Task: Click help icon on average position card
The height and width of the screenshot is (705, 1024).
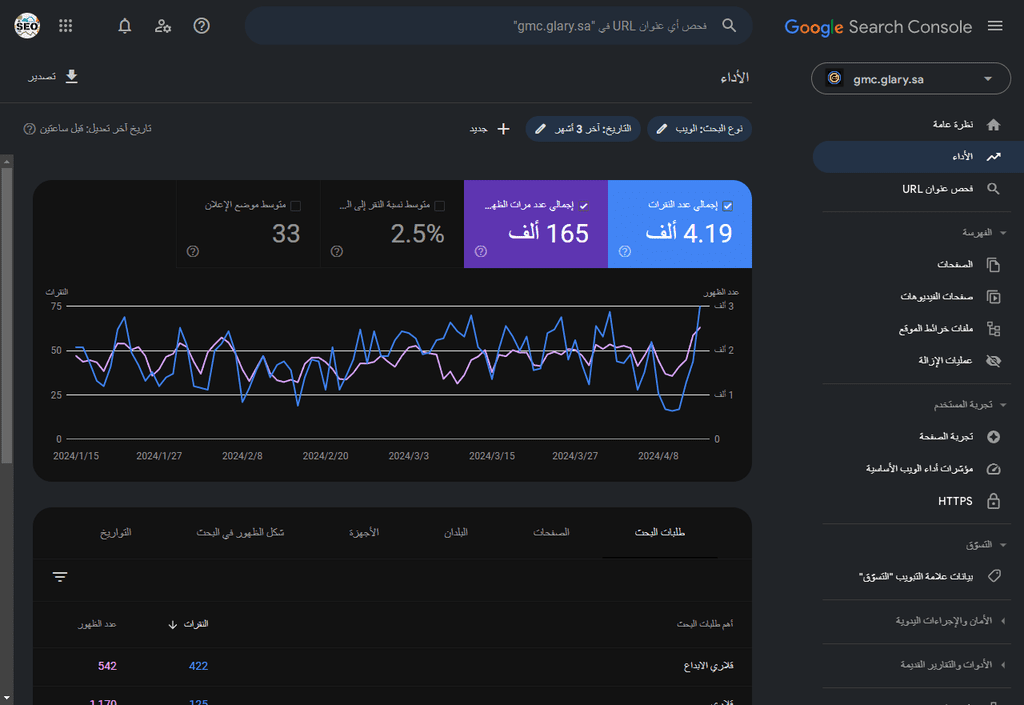Action: (193, 251)
